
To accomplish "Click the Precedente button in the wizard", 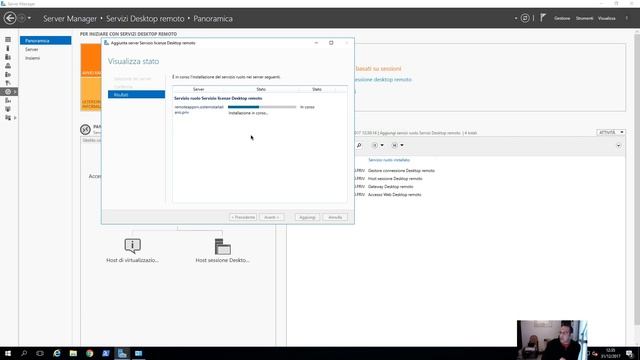I will [243, 217].
